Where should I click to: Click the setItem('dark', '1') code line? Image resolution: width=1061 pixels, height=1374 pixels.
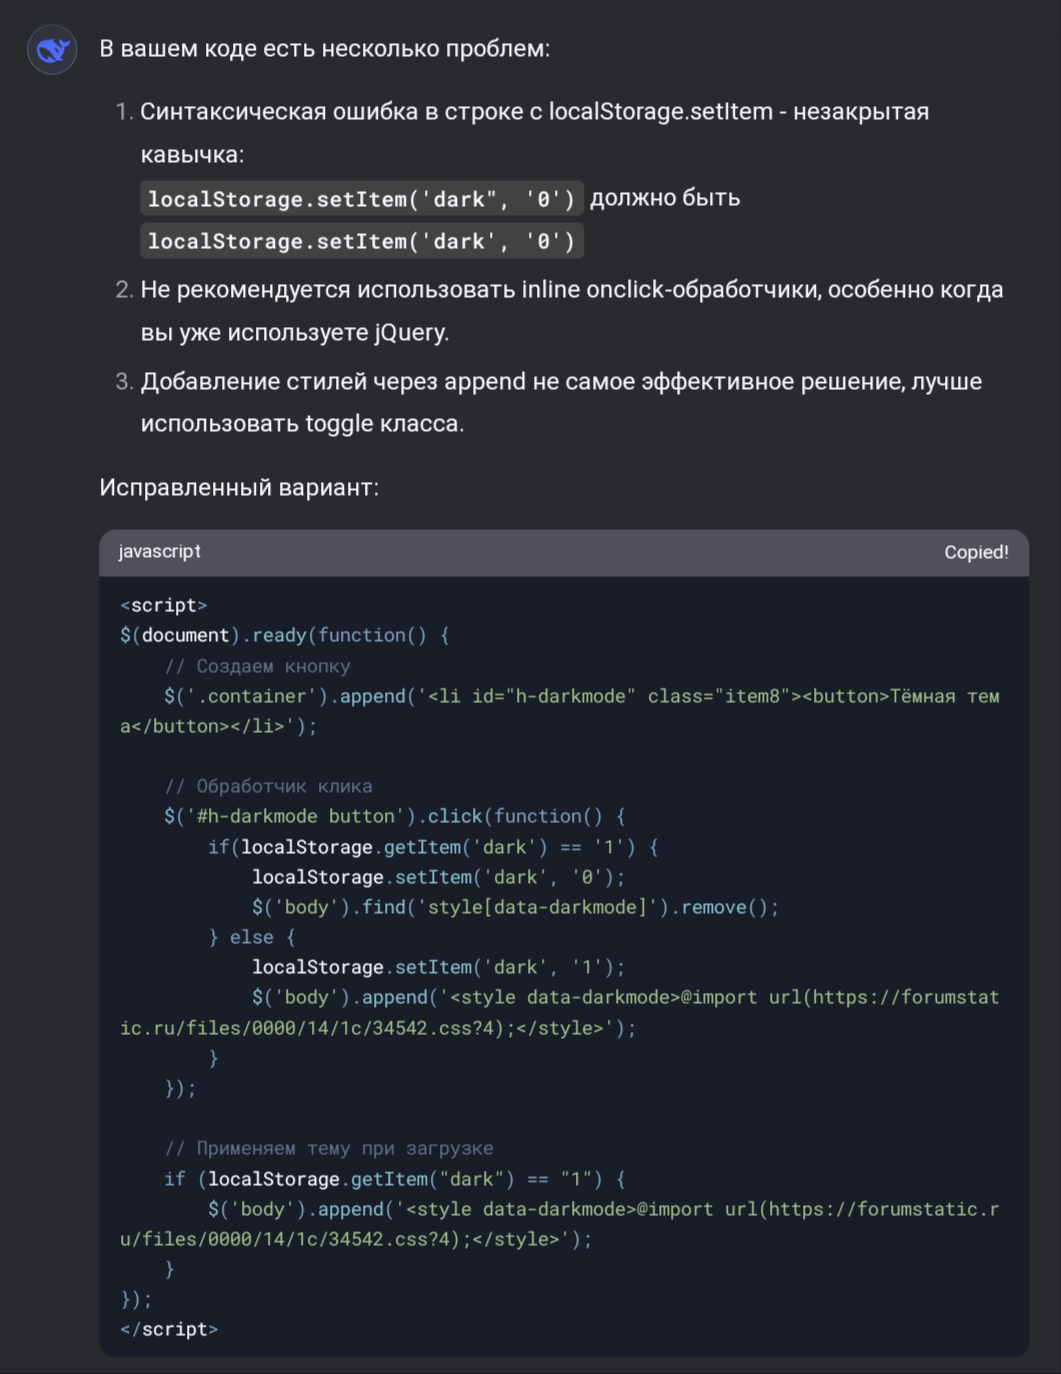(438, 967)
